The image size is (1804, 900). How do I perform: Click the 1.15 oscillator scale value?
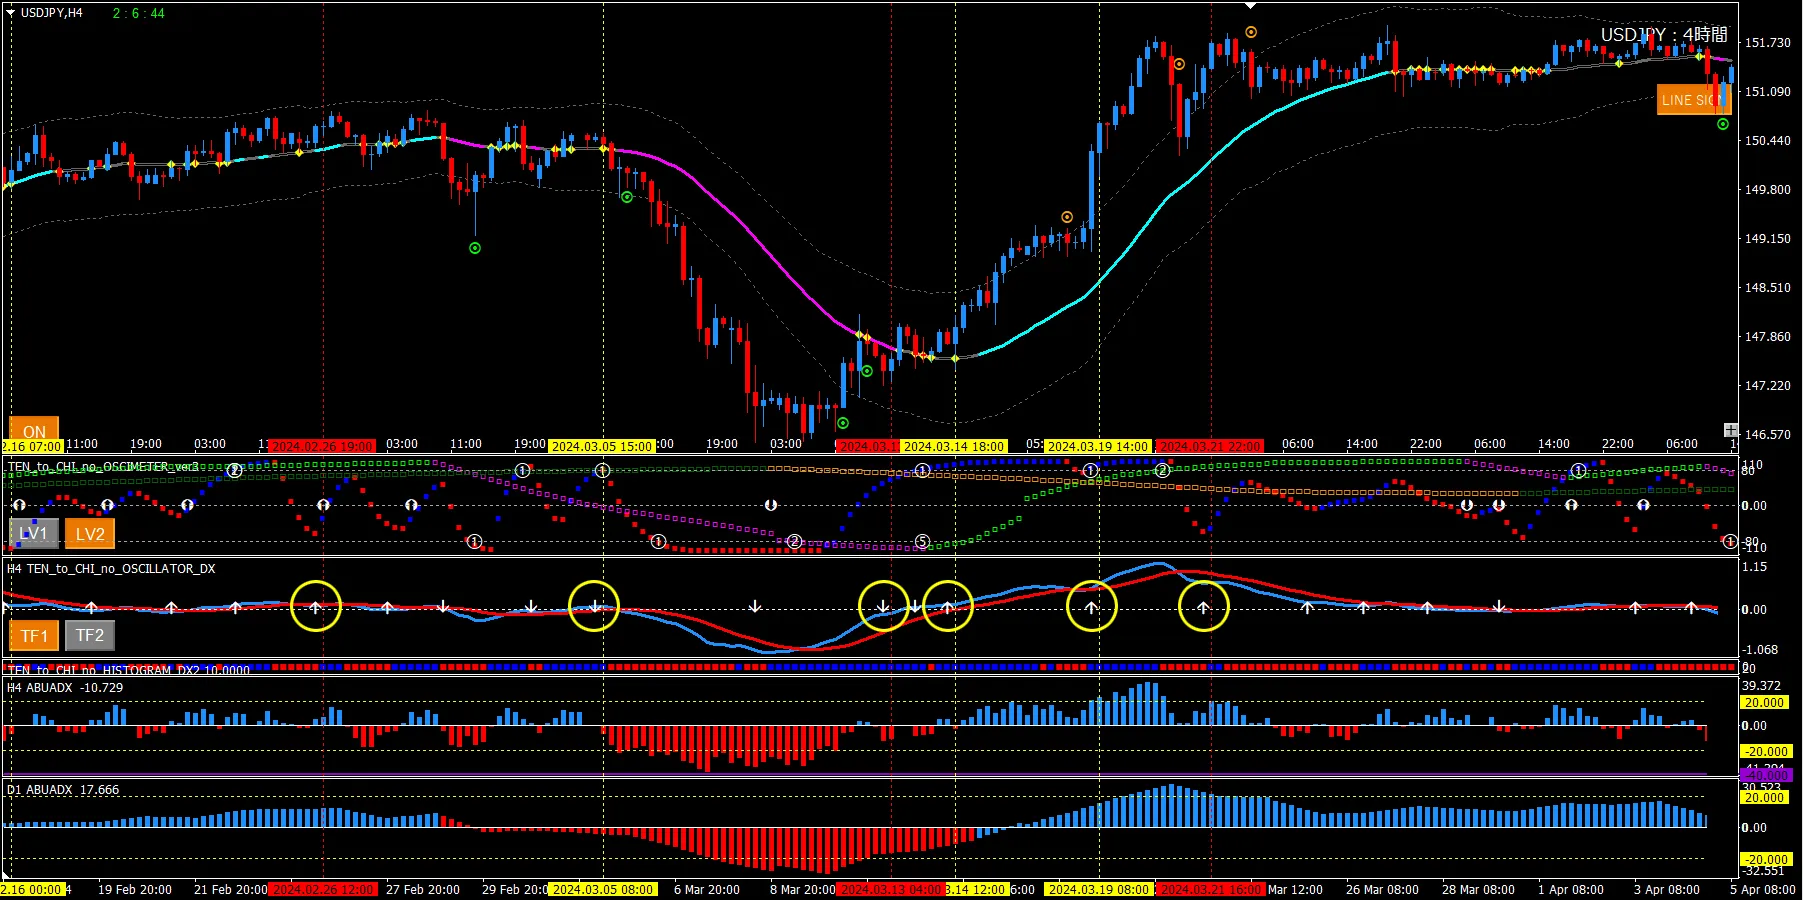(1755, 567)
